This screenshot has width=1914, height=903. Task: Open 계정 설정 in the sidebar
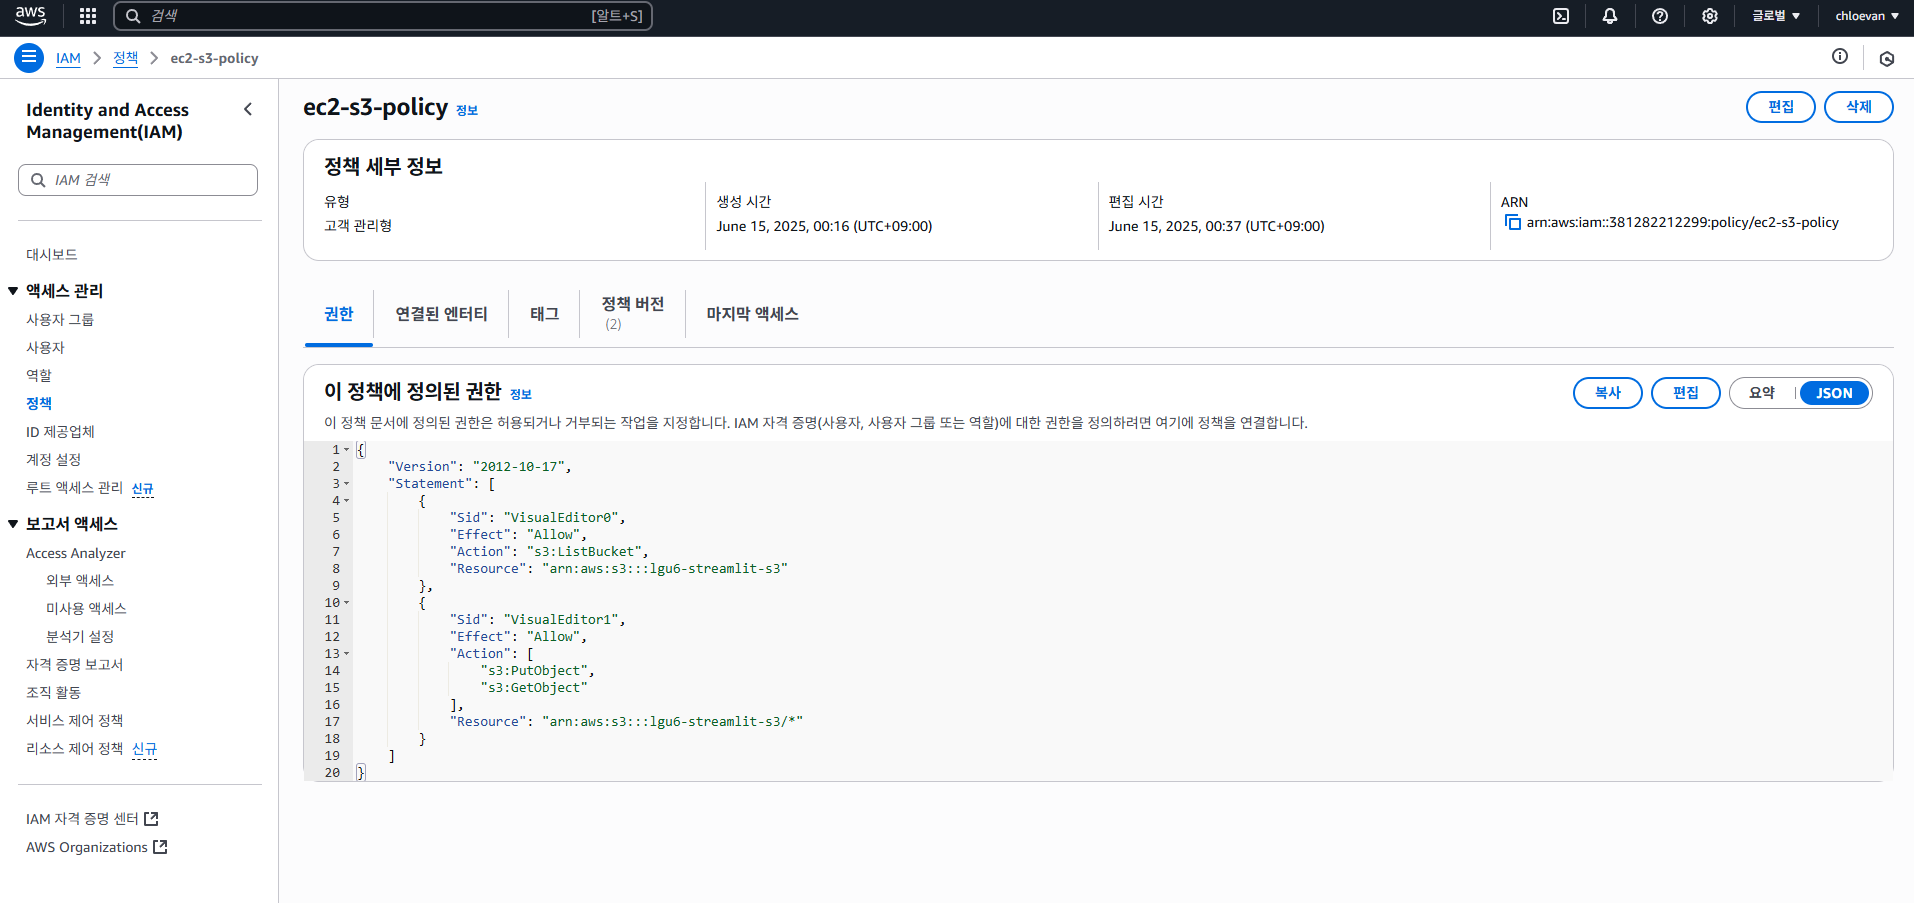click(x=53, y=460)
